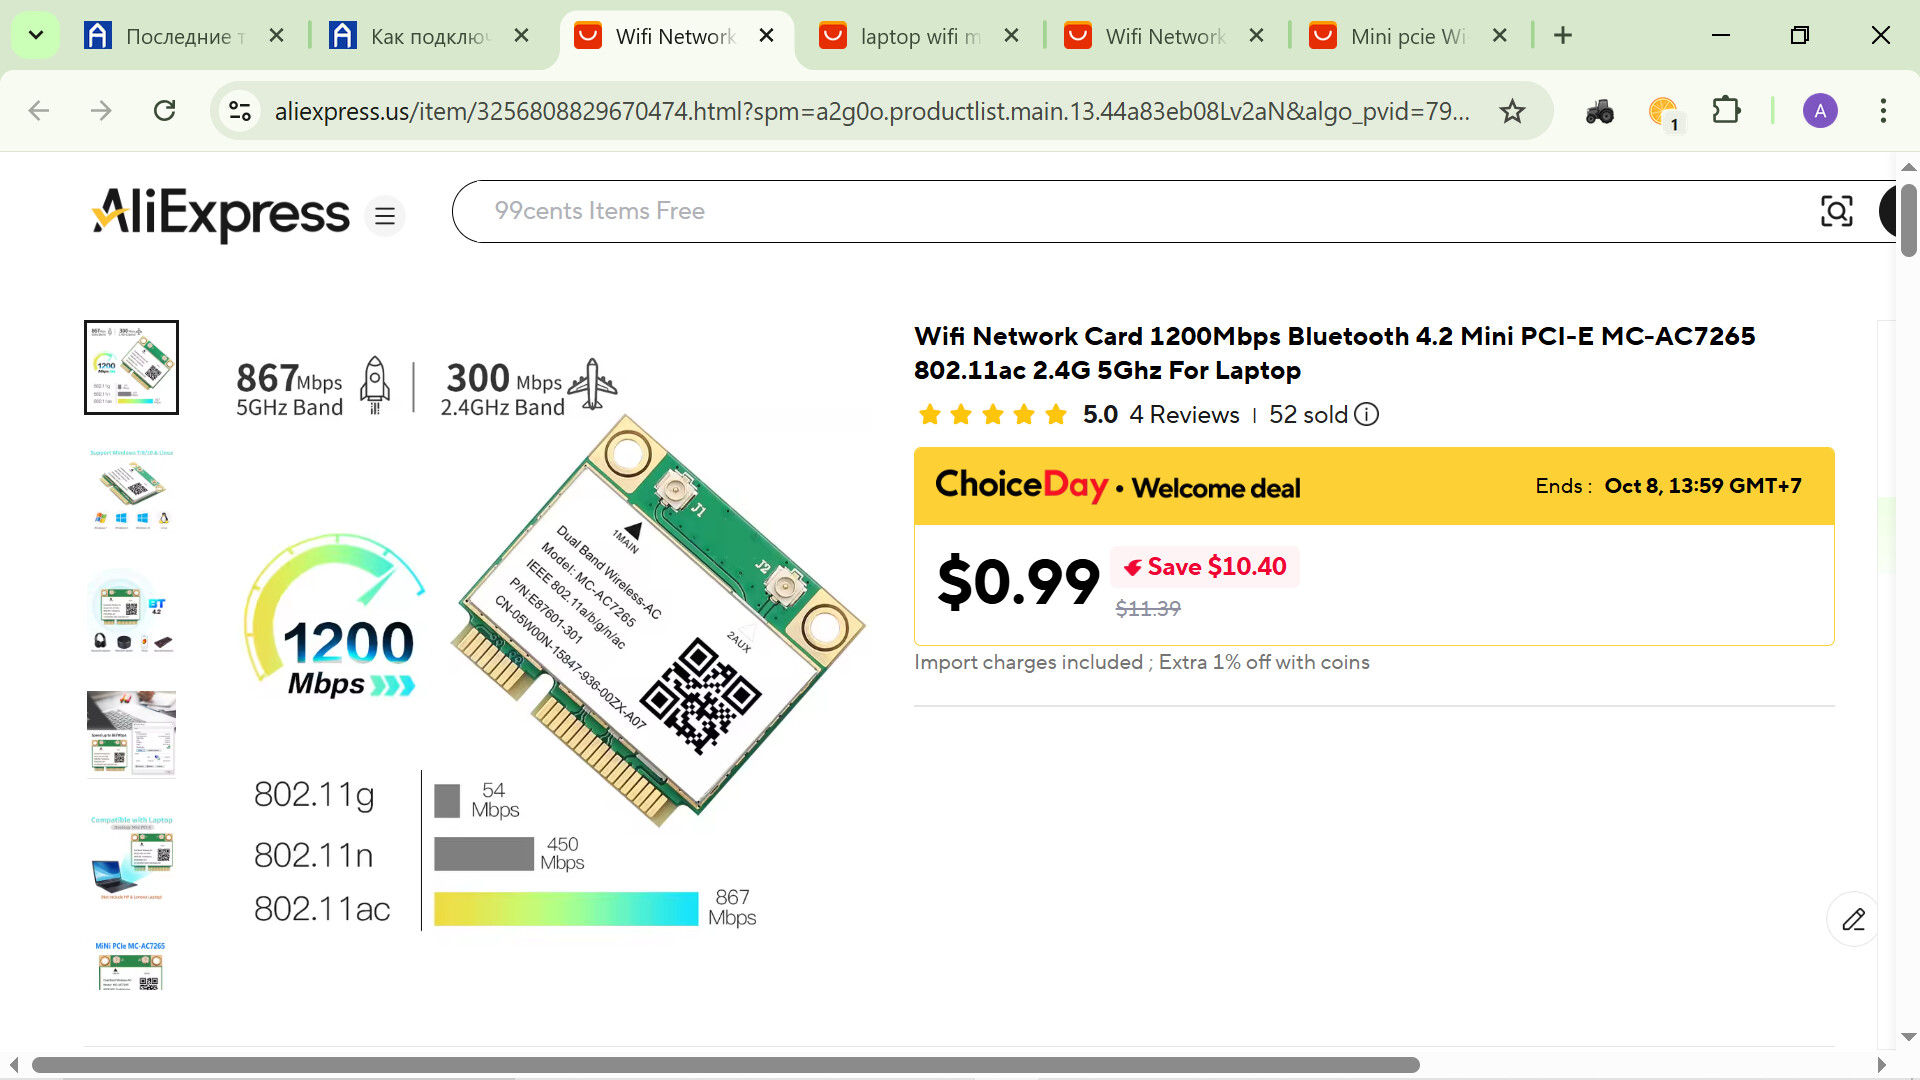Bookmark this page with the star icon
Viewport: 1920px width, 1080px height.
(x=1512, y=111)
